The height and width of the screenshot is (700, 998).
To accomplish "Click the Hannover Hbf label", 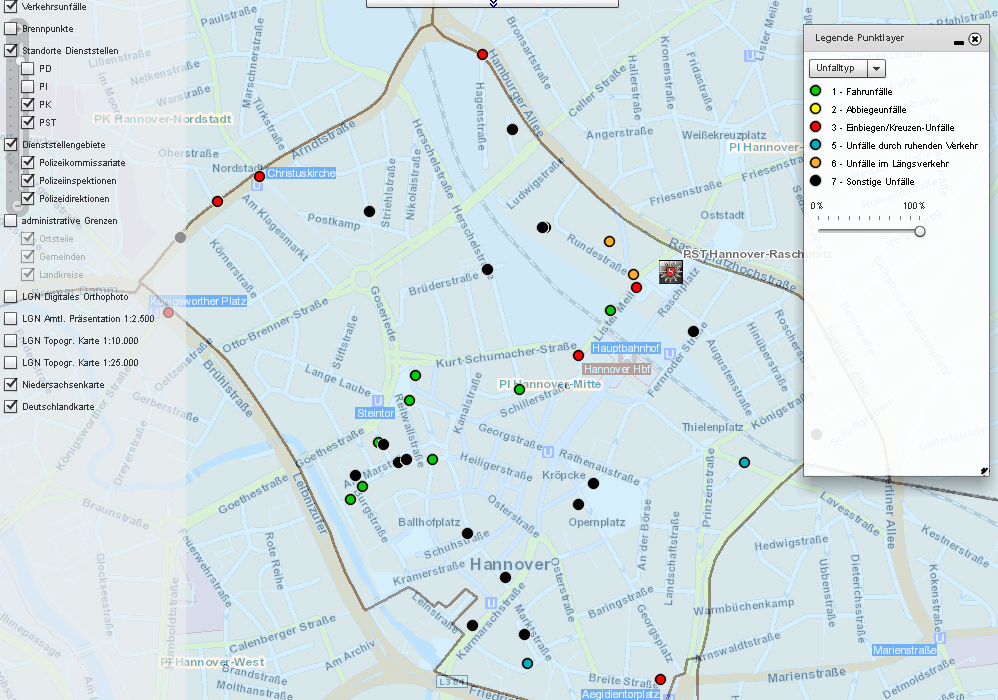I will pos(617,369).
